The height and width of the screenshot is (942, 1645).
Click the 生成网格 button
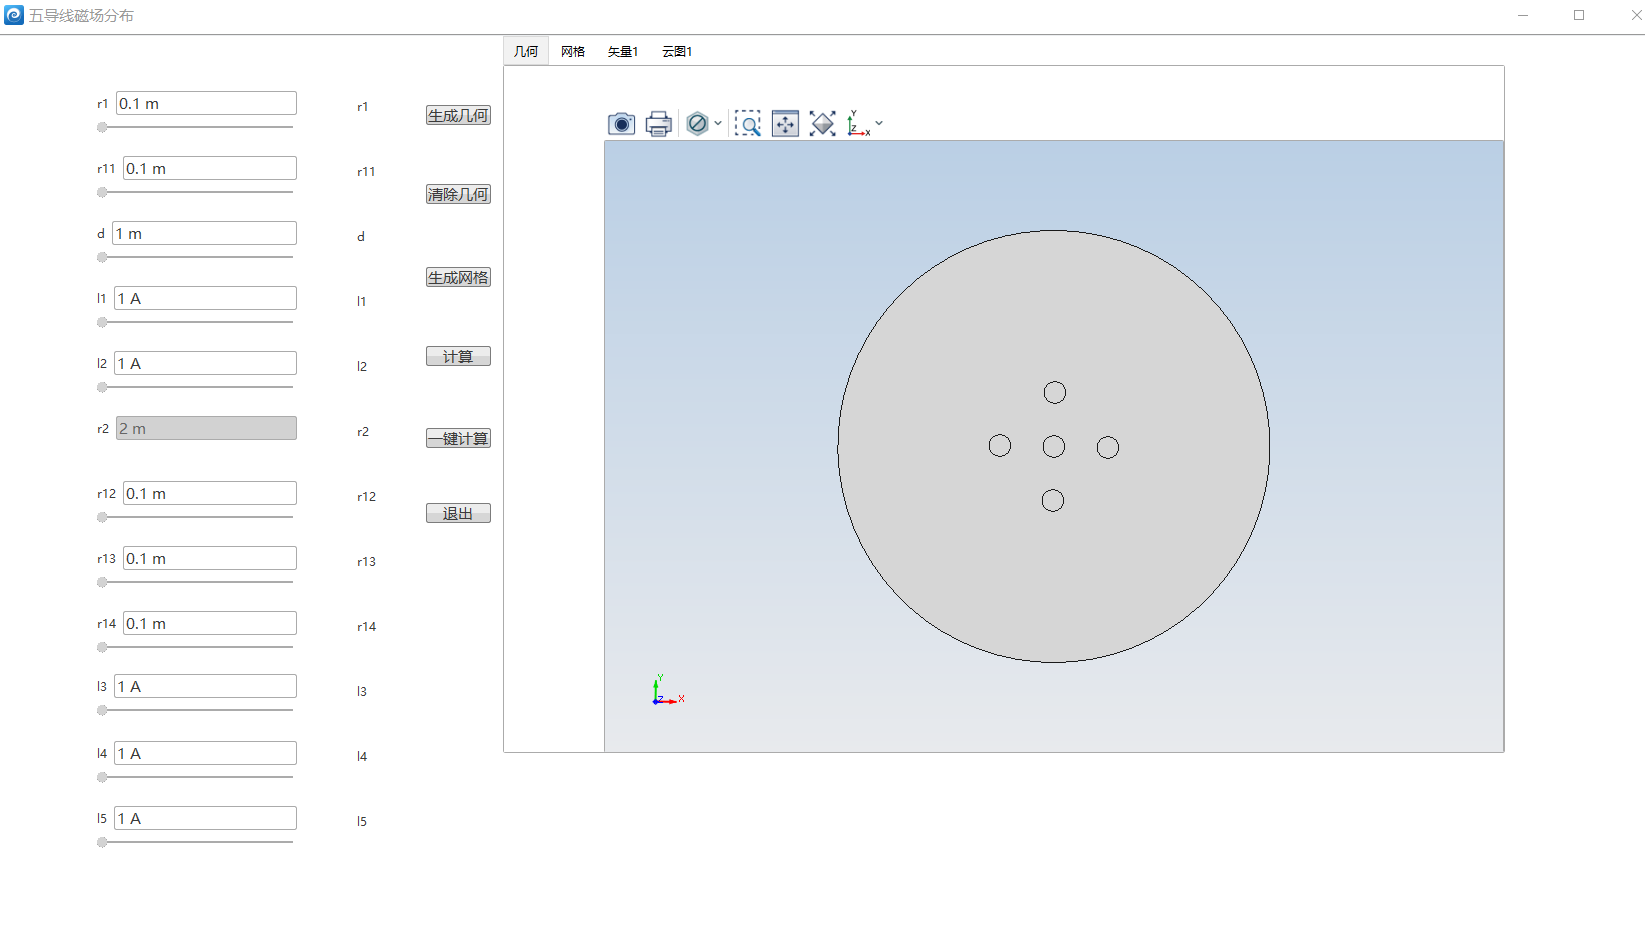tap(458, 278)
